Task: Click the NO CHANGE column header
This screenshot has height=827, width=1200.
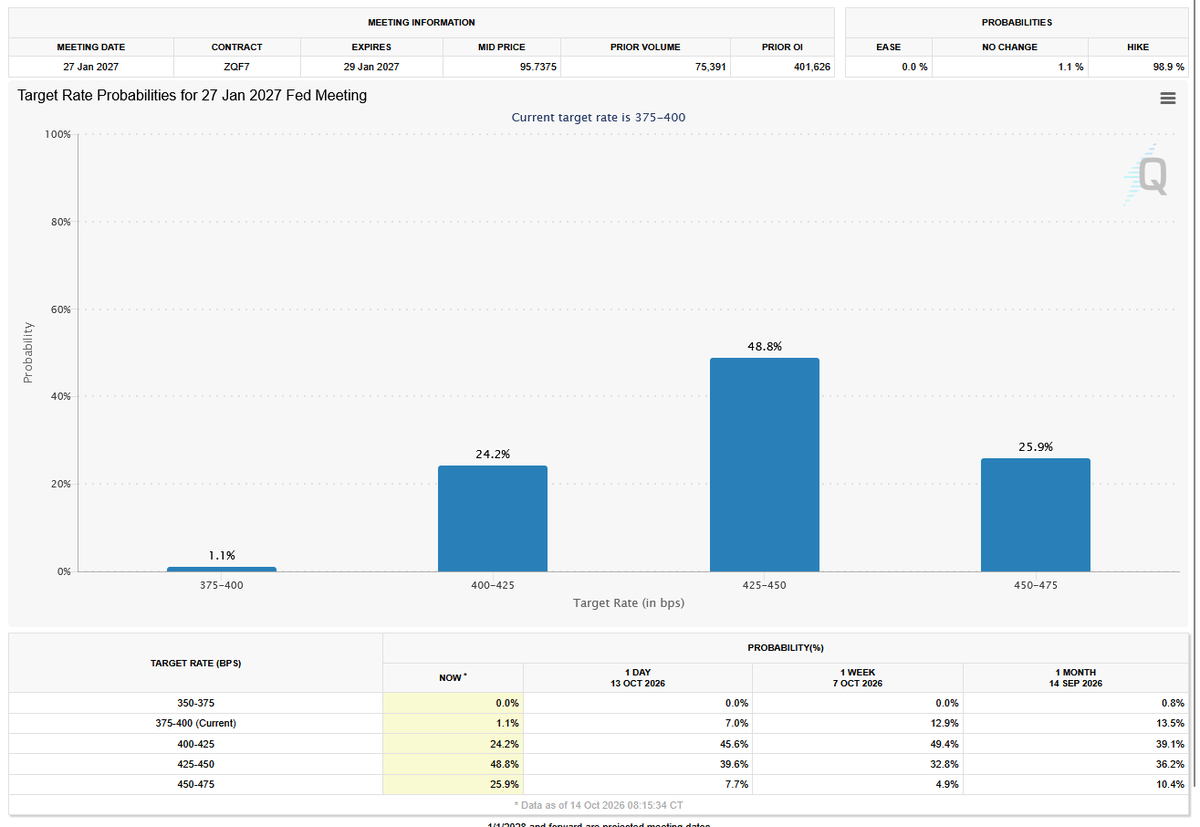Action: pyautogui.click(x=1010, y=47)
